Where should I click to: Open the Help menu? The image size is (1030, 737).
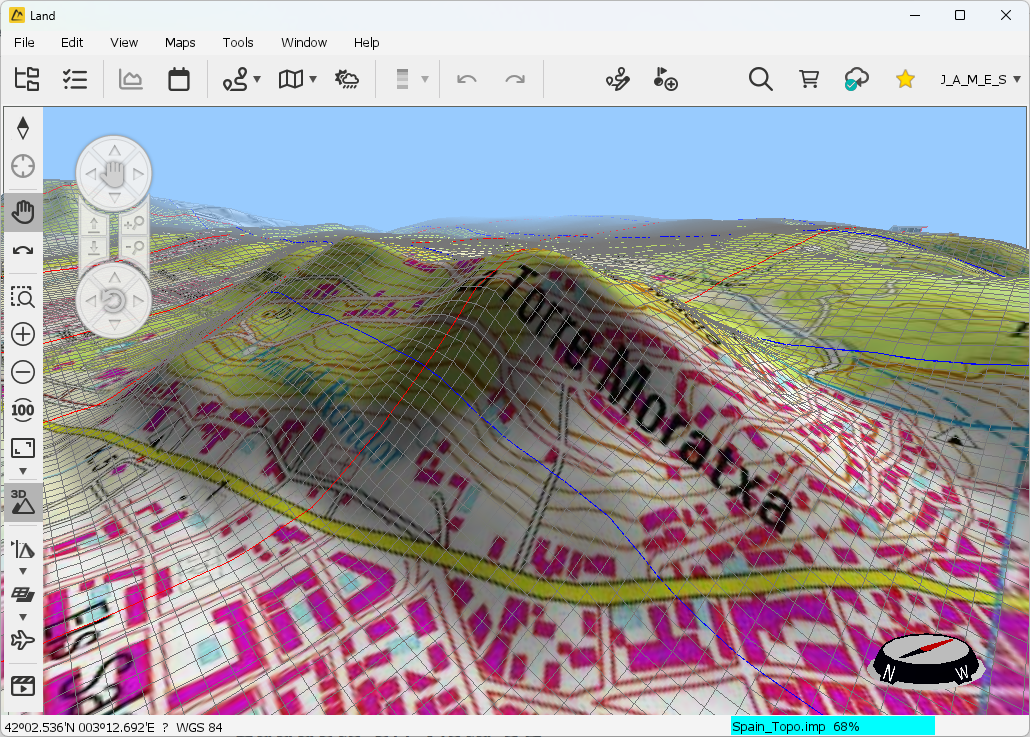[x=366, y=43]
